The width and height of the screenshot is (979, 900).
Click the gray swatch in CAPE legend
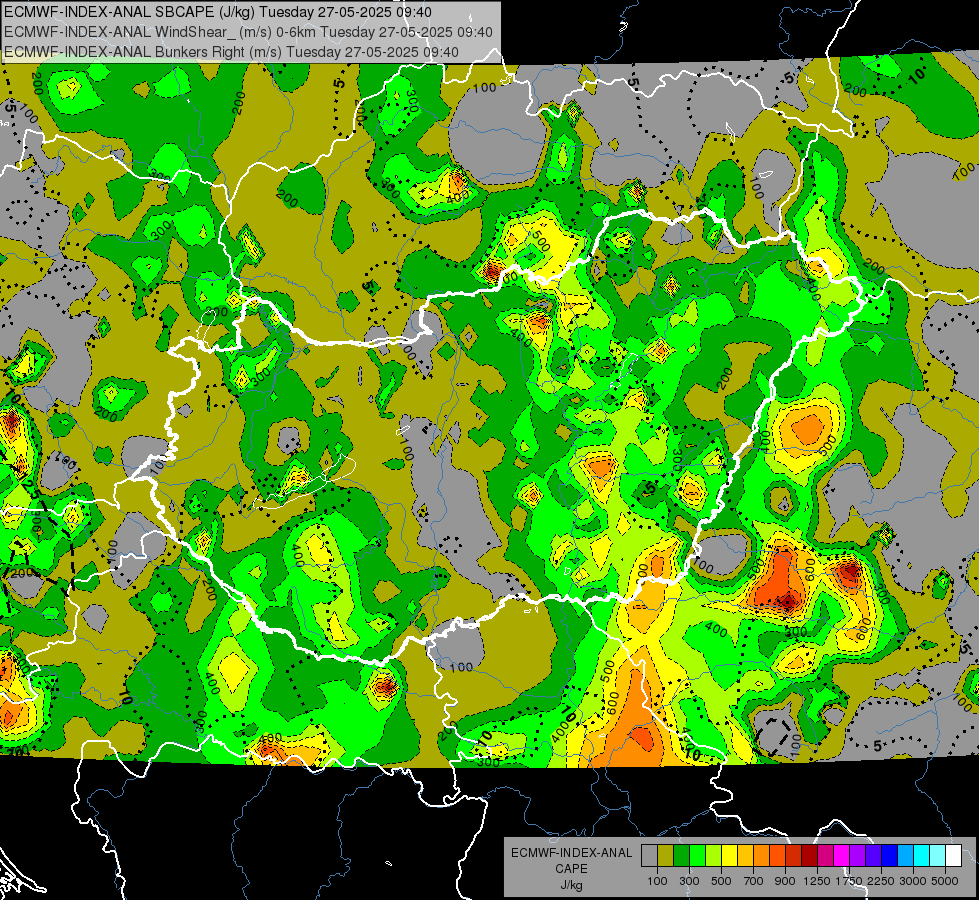pyautogui.click(x=649, y=855)
